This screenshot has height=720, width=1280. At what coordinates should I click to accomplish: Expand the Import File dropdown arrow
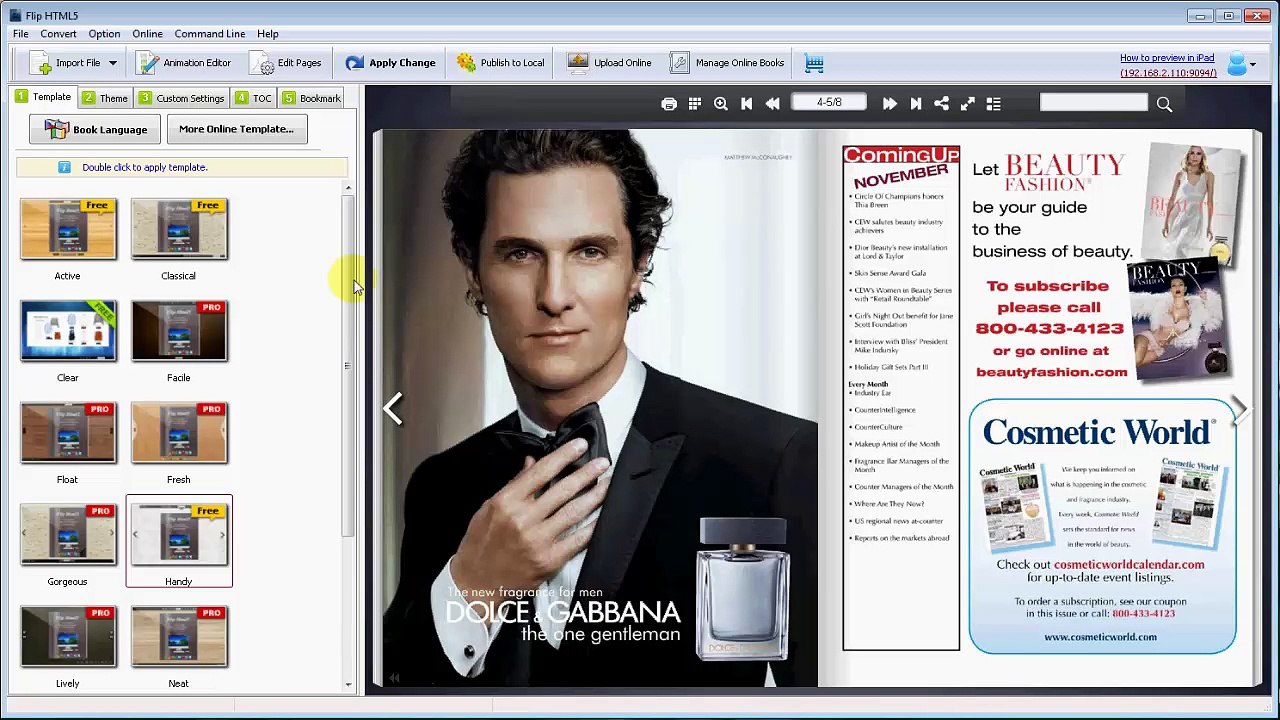[x=113, y=63]
